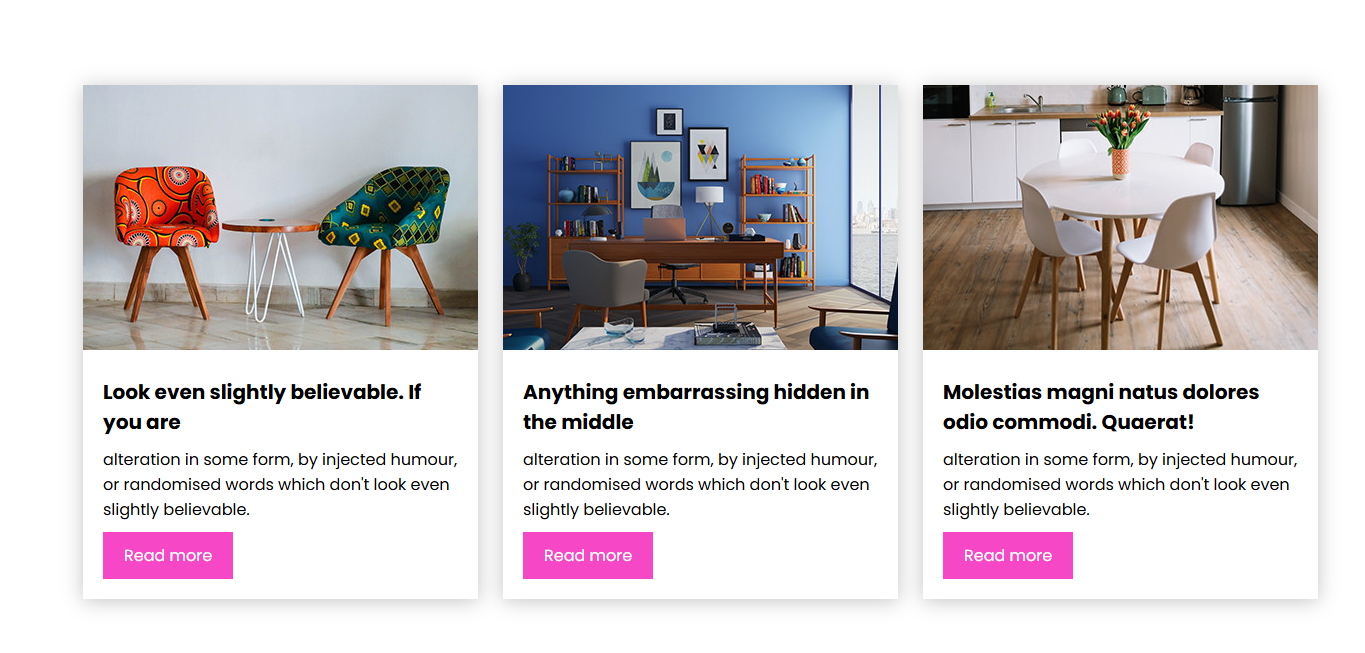Image resolution: width=1365 pixels, height=653 pixels.
Task: Click the description text in first card
Action: (x=279, y=484)
